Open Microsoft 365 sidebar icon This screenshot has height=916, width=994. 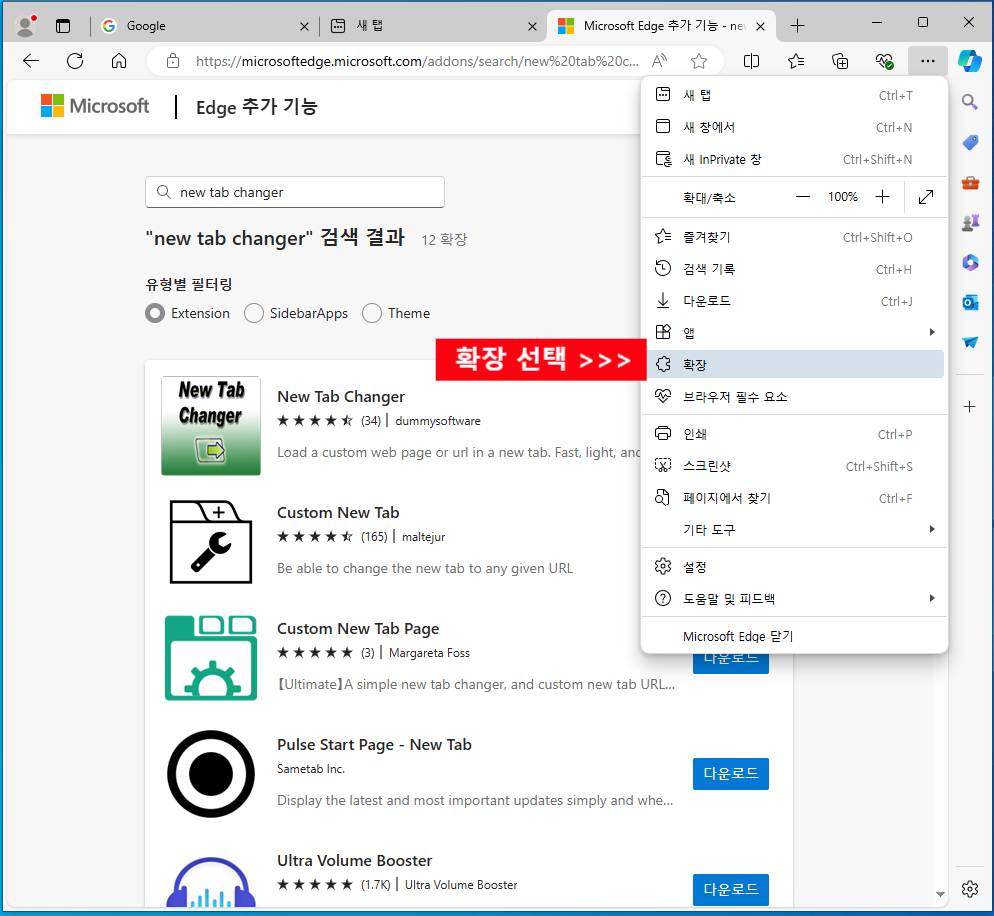coord(969,262)
